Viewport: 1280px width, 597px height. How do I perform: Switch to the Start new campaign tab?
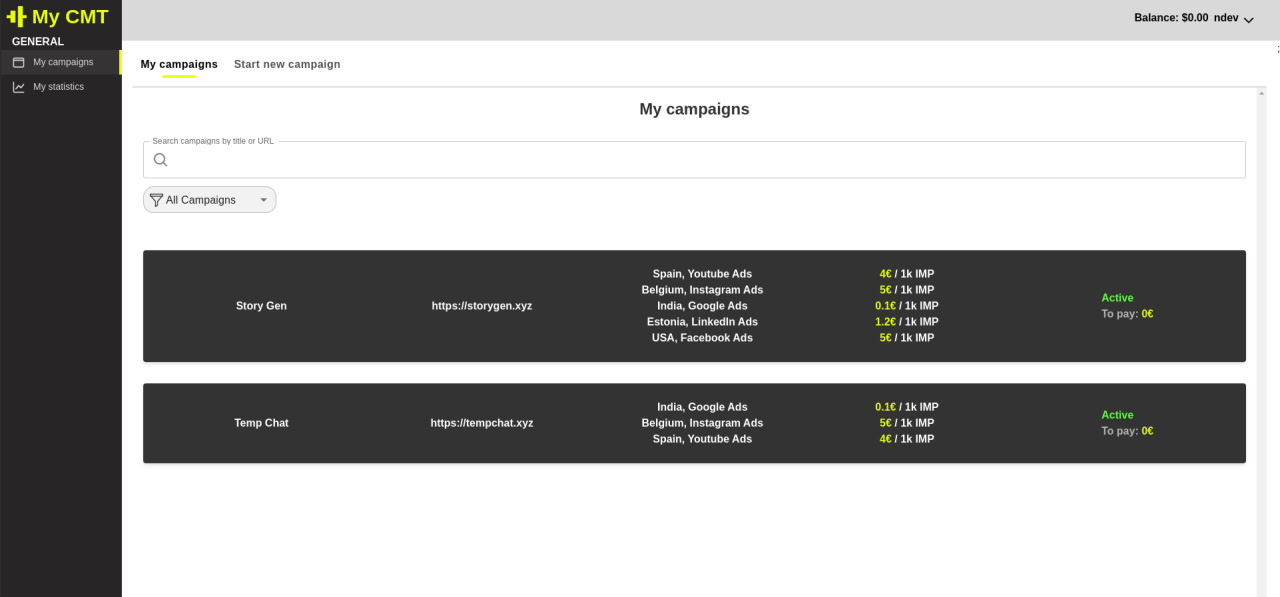[x=287, y=64]
